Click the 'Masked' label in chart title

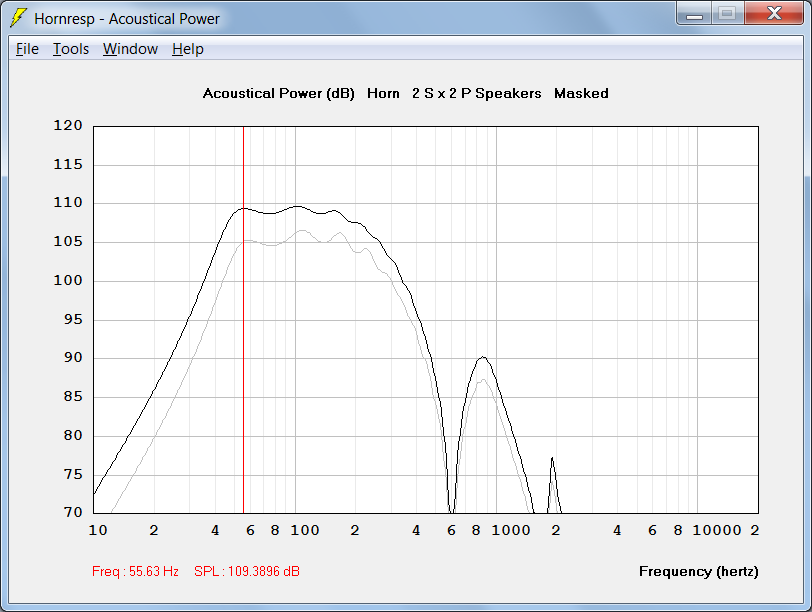(x=581, y=93)
